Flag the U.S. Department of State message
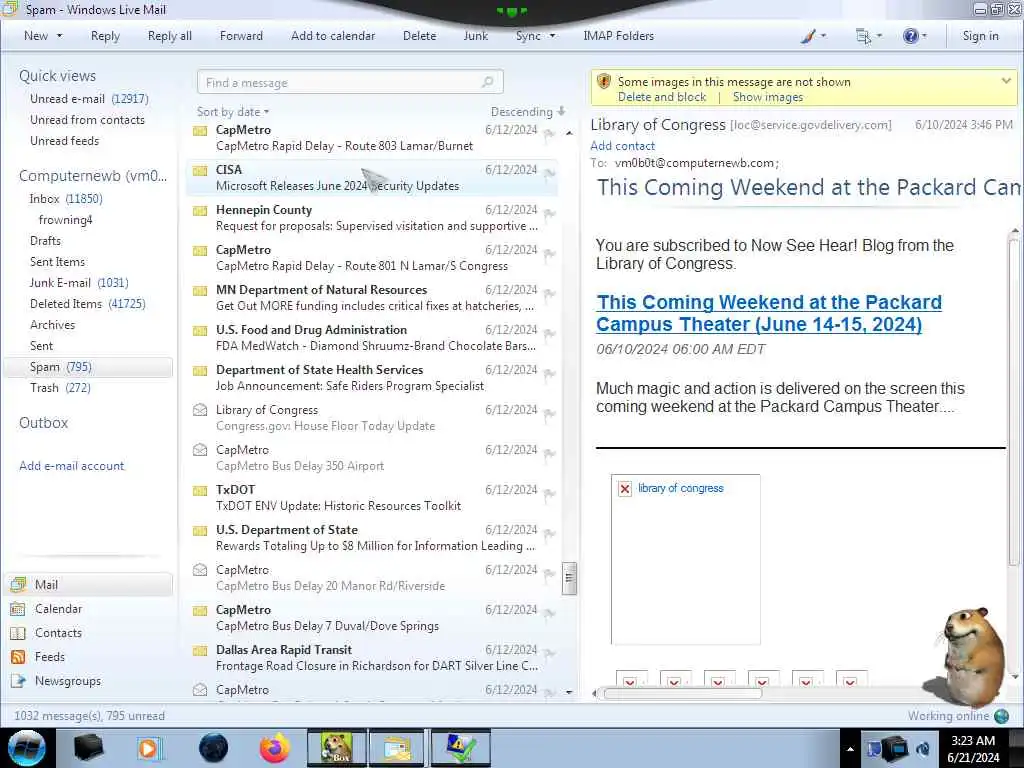The width and height of the screenshot is (1024, 768). coord(549,534)
